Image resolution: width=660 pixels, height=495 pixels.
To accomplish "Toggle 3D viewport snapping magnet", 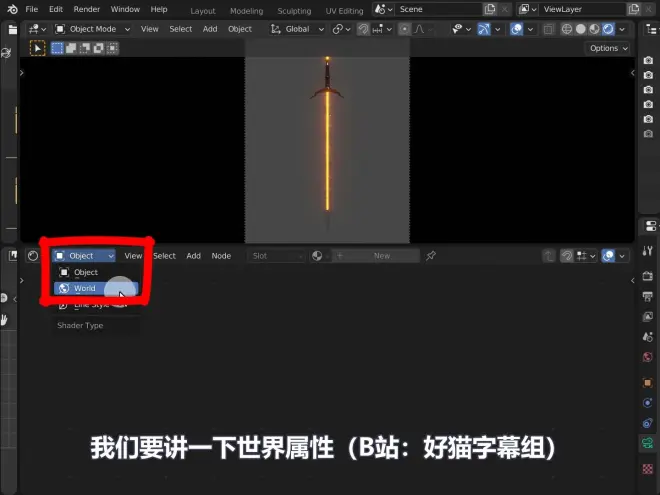I will (363, 29).
